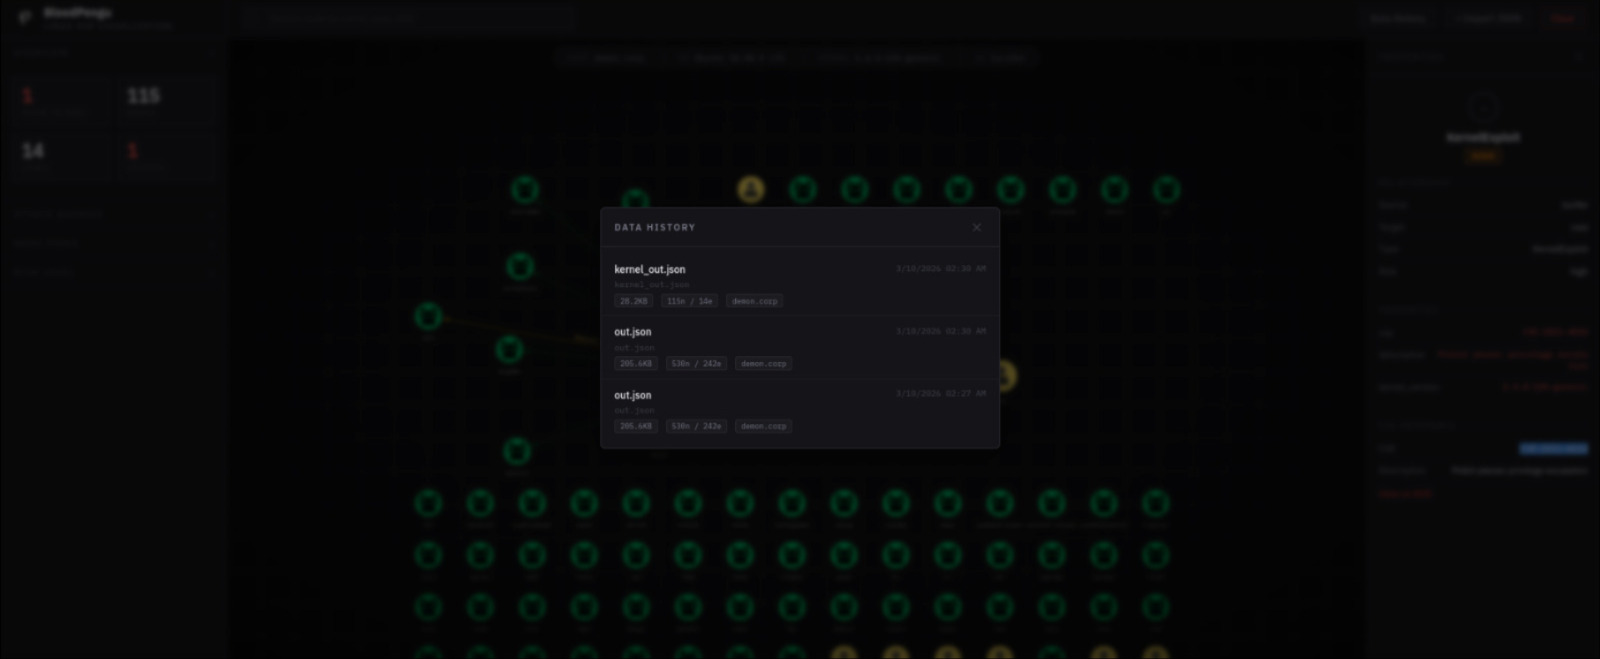Open the kernel_out.json history entry
The width and height of the screenshot is (1600, 659).
[650, 270]
